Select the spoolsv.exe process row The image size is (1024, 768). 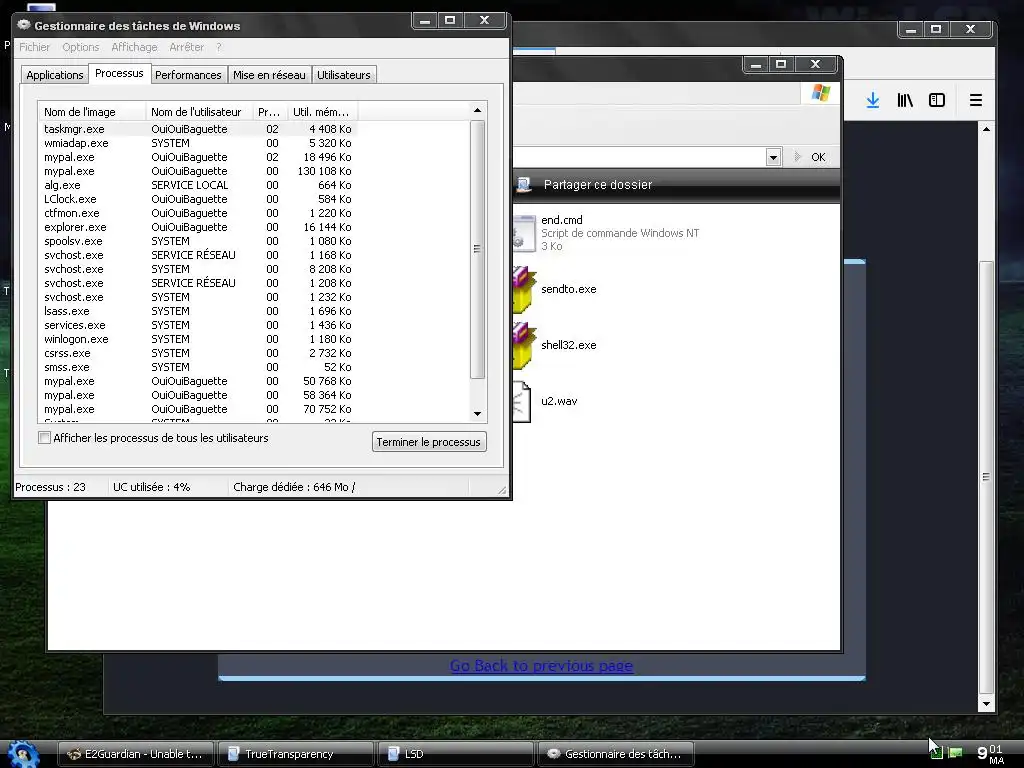click(198, 241)
